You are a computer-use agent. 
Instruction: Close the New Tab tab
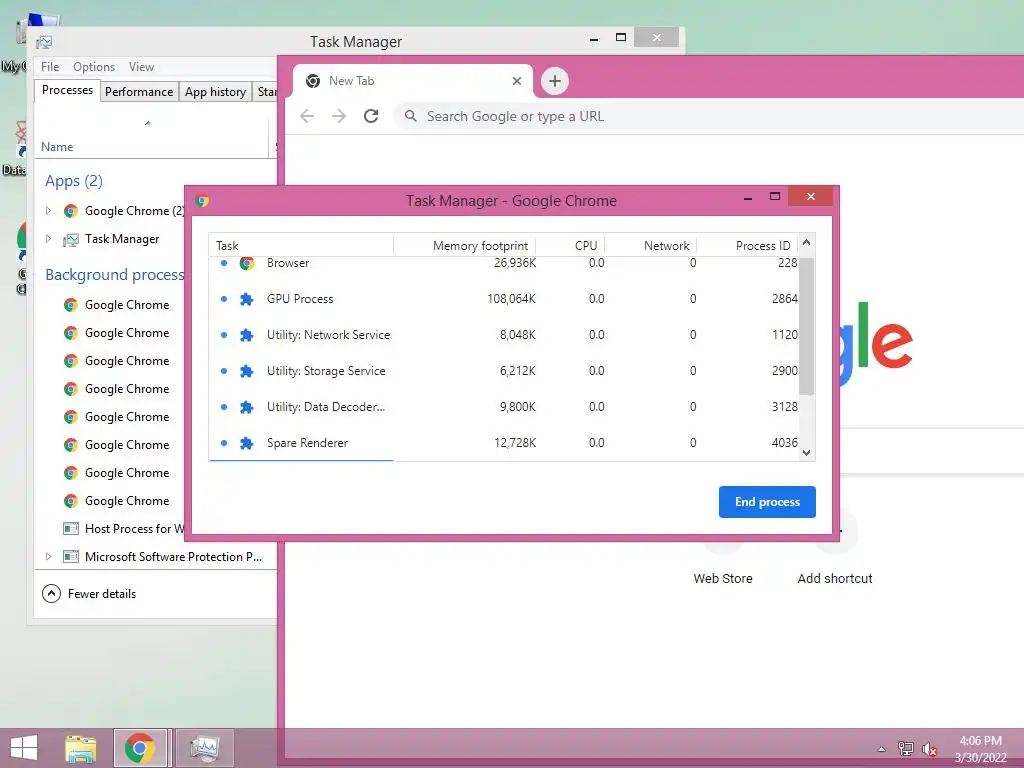click(517, 81)
